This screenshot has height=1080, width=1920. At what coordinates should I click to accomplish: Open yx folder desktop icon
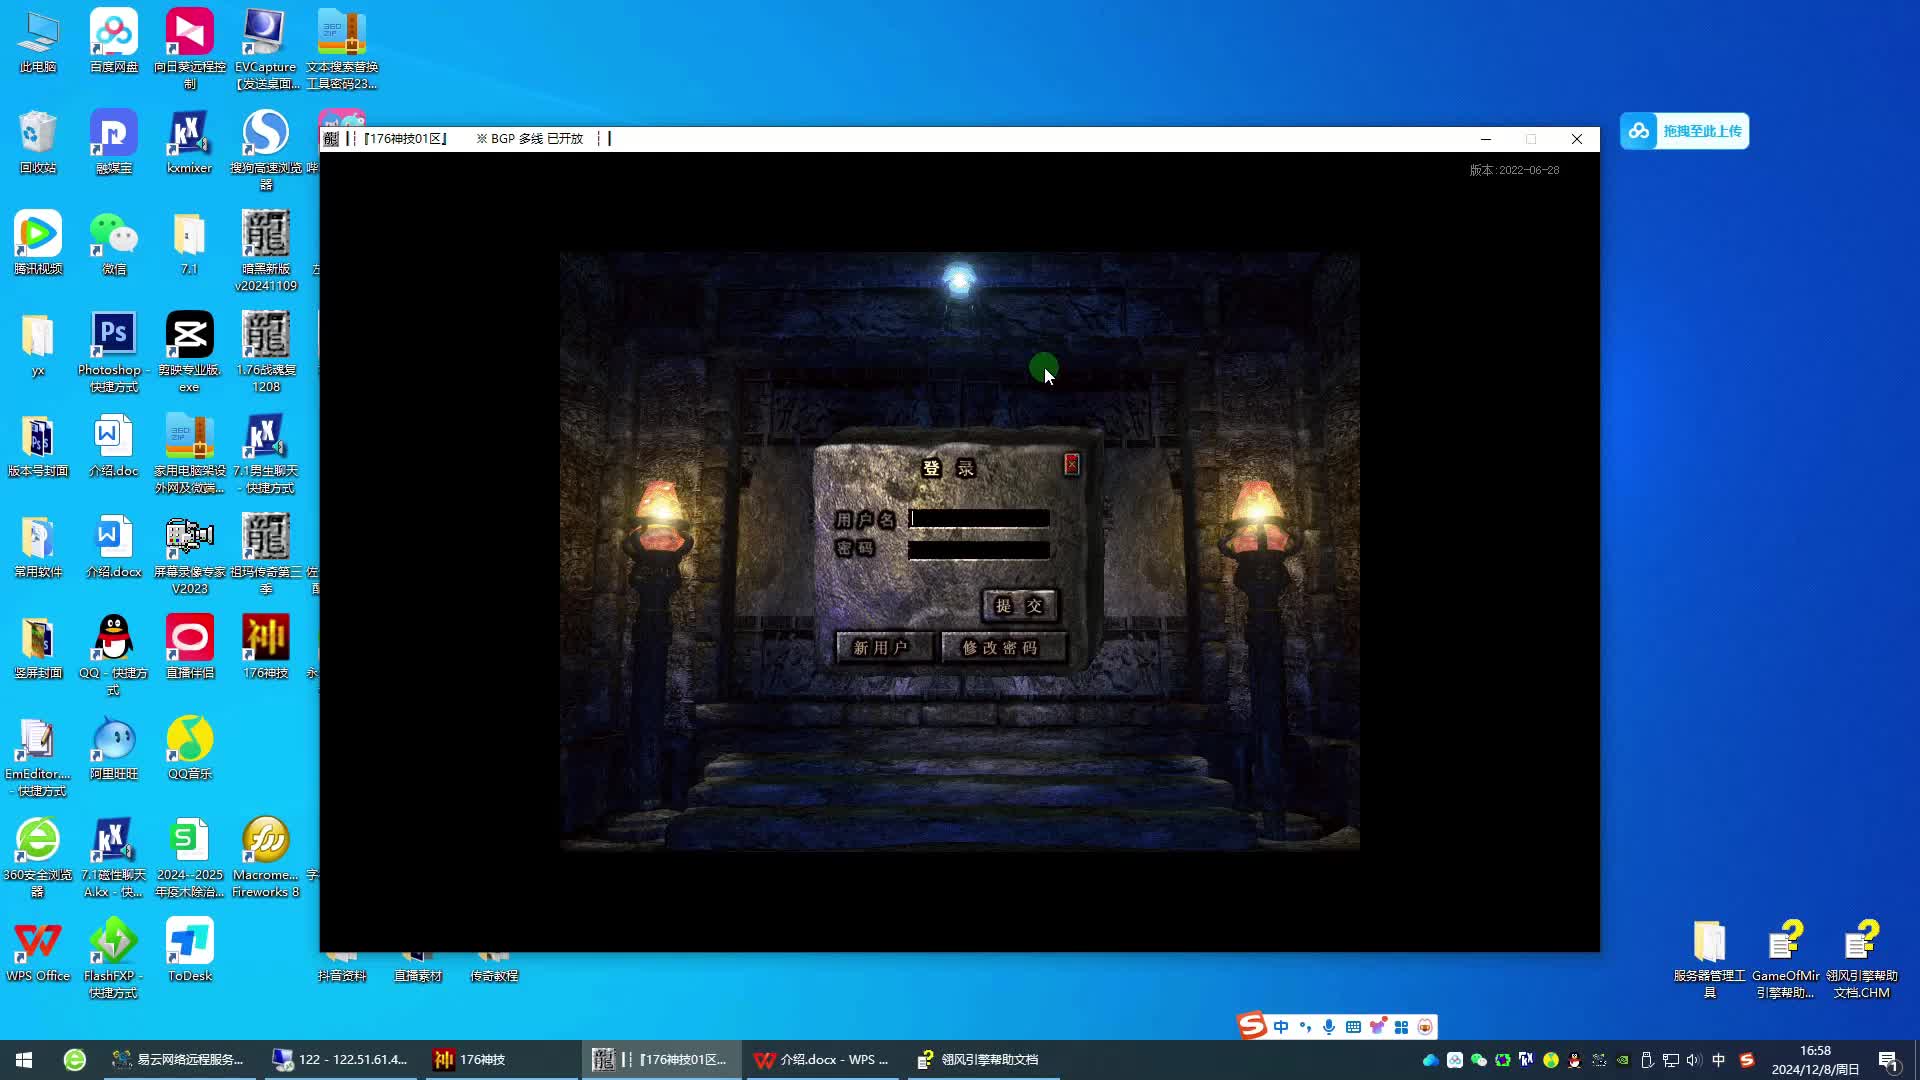(x=38, y=345)
